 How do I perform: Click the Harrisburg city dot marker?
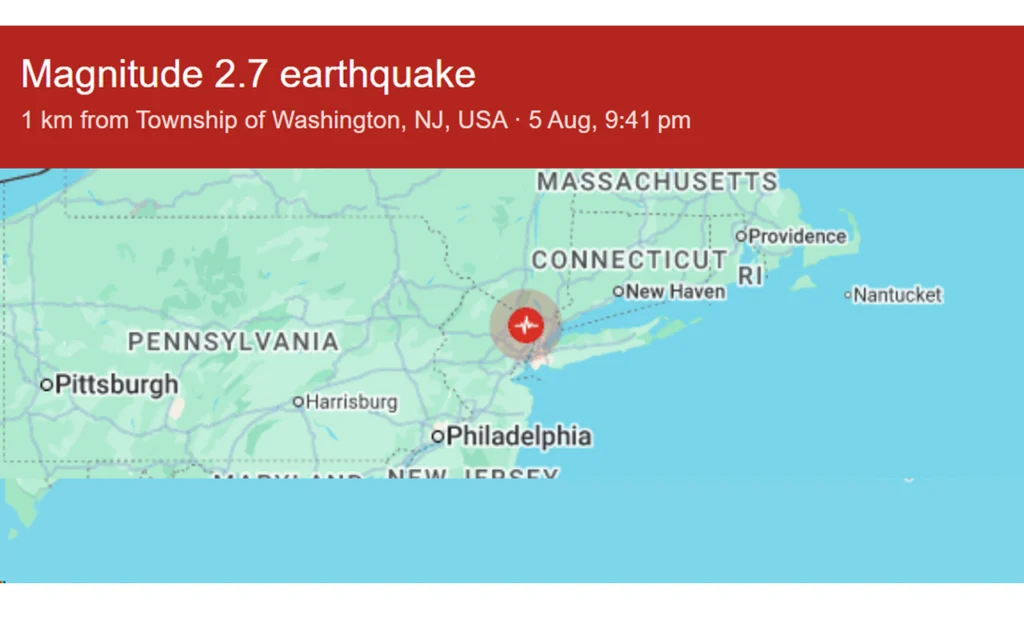(298, 402)
